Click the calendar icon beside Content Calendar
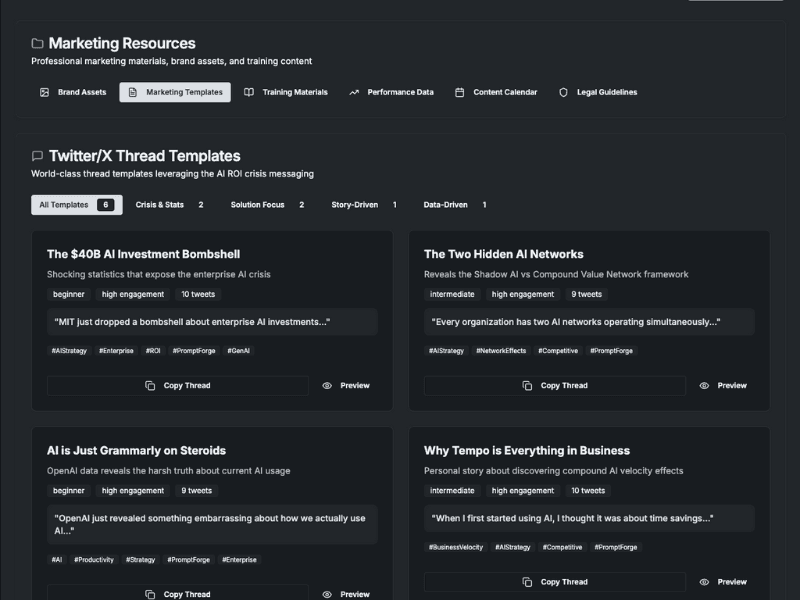800x600 pixels. pyautogui.click(x=458, y=91)
